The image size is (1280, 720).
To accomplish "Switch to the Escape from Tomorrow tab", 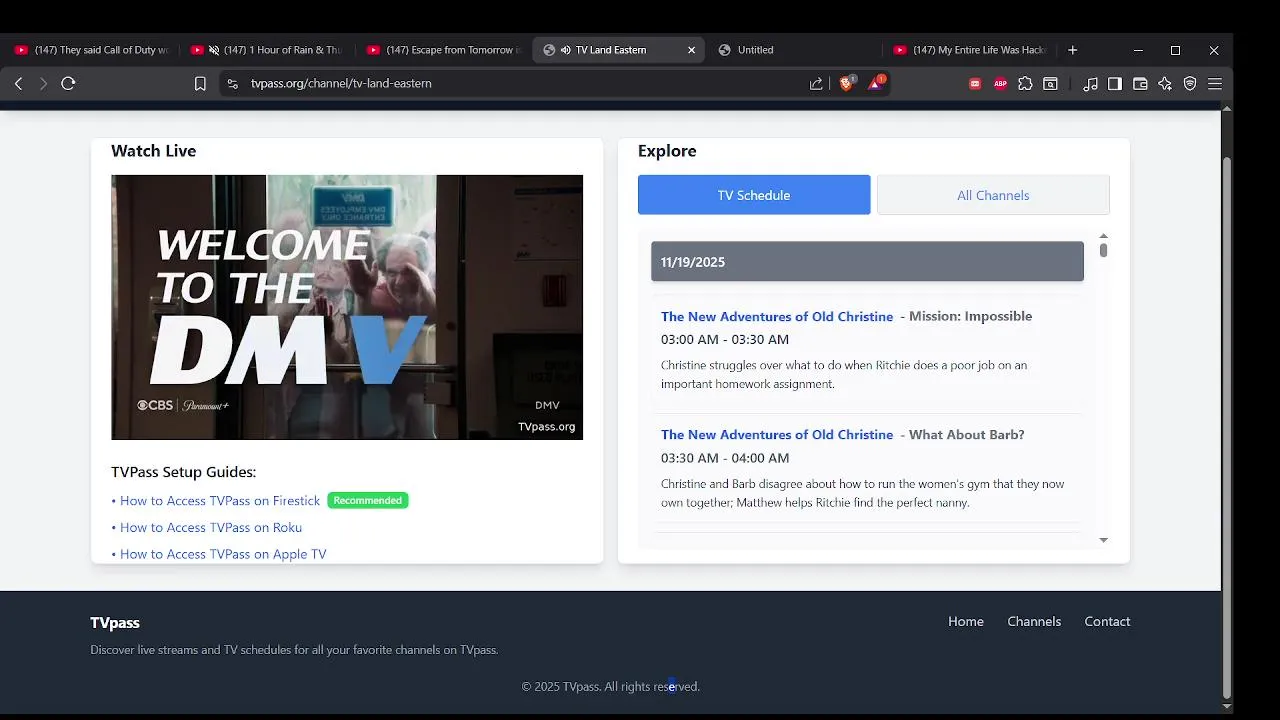I will point(444,50).
